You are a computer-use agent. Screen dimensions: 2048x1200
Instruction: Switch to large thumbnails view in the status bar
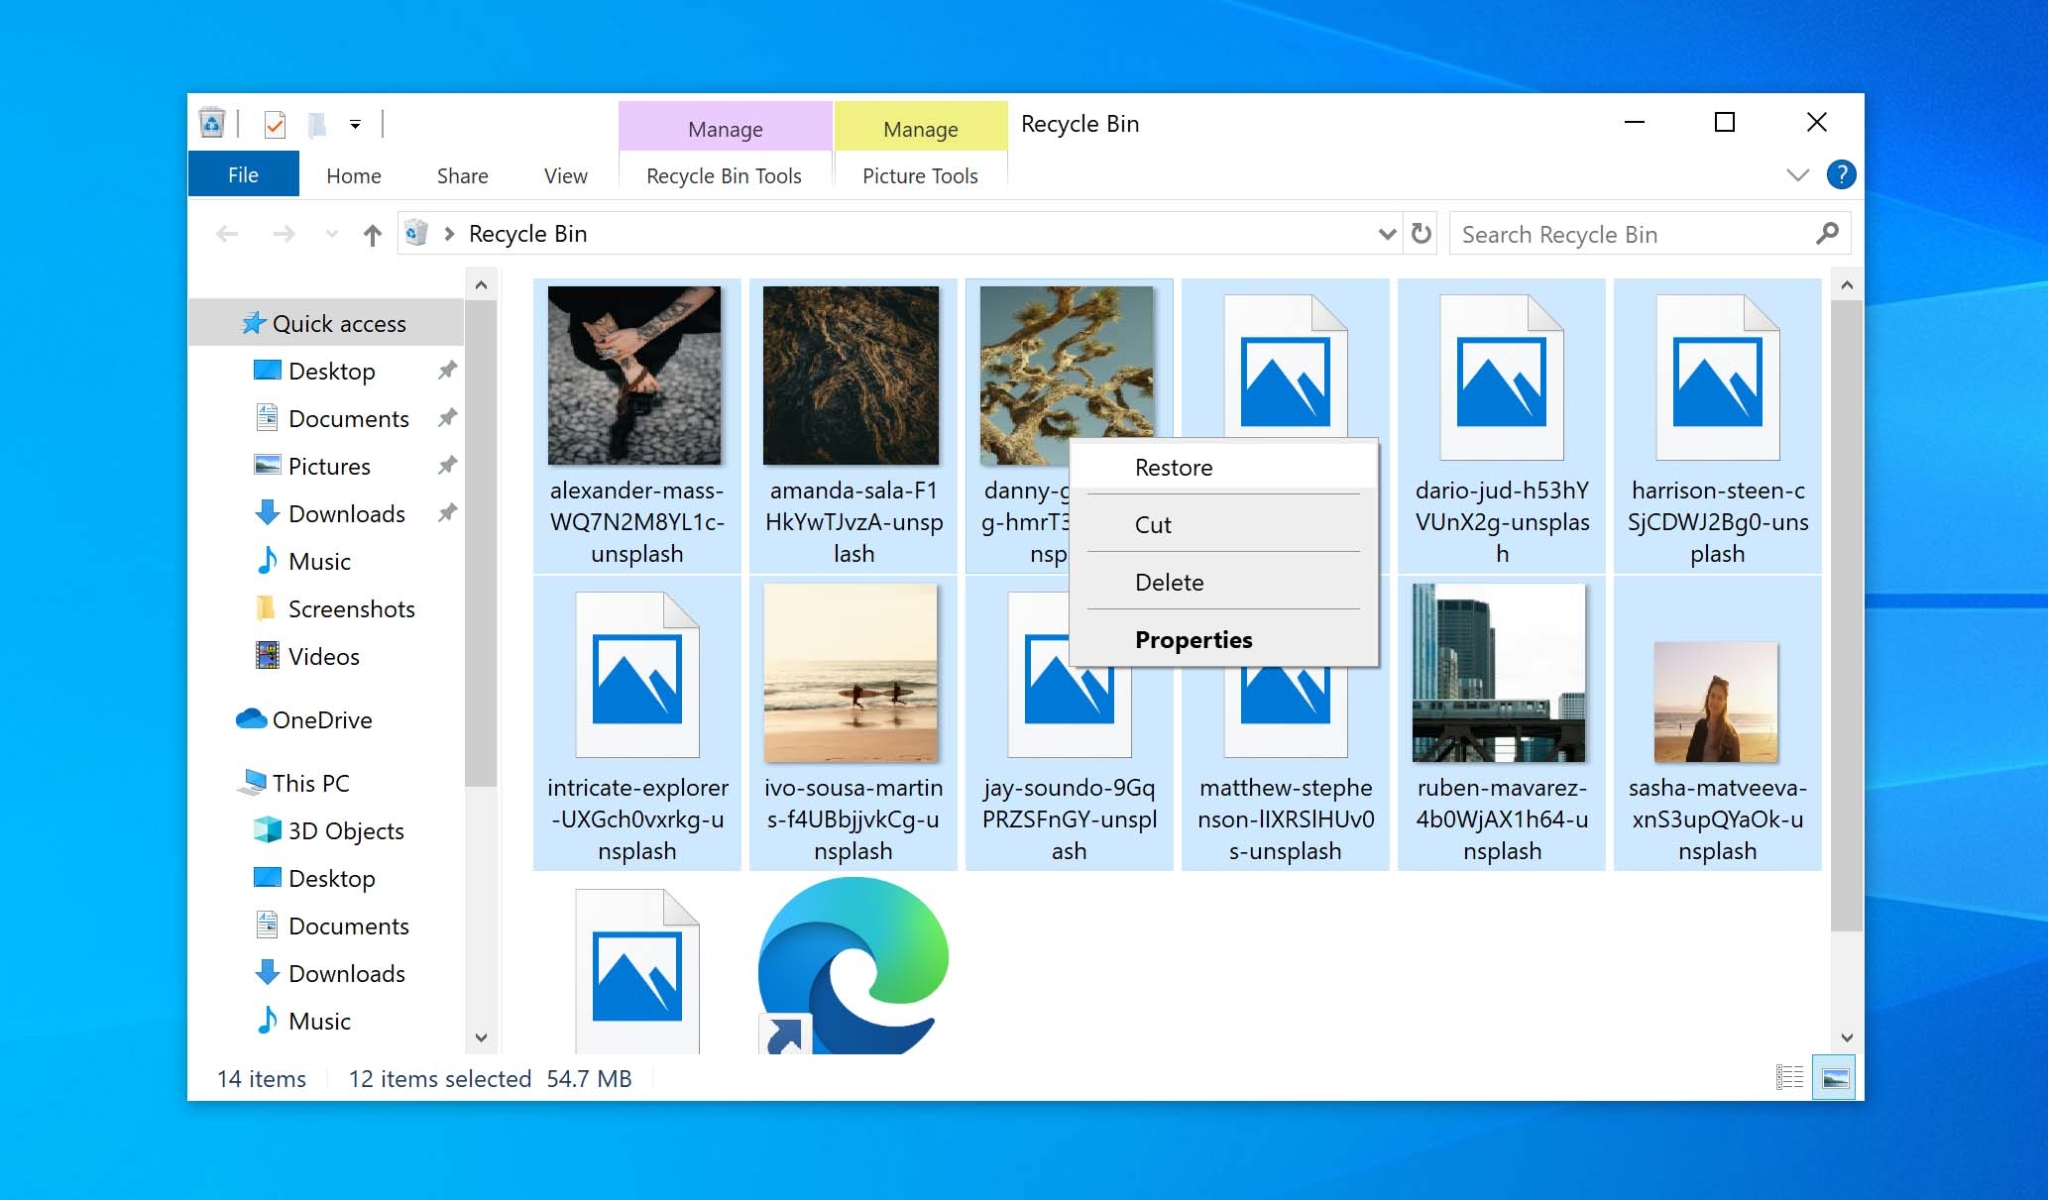(x=1834, y=1077)
